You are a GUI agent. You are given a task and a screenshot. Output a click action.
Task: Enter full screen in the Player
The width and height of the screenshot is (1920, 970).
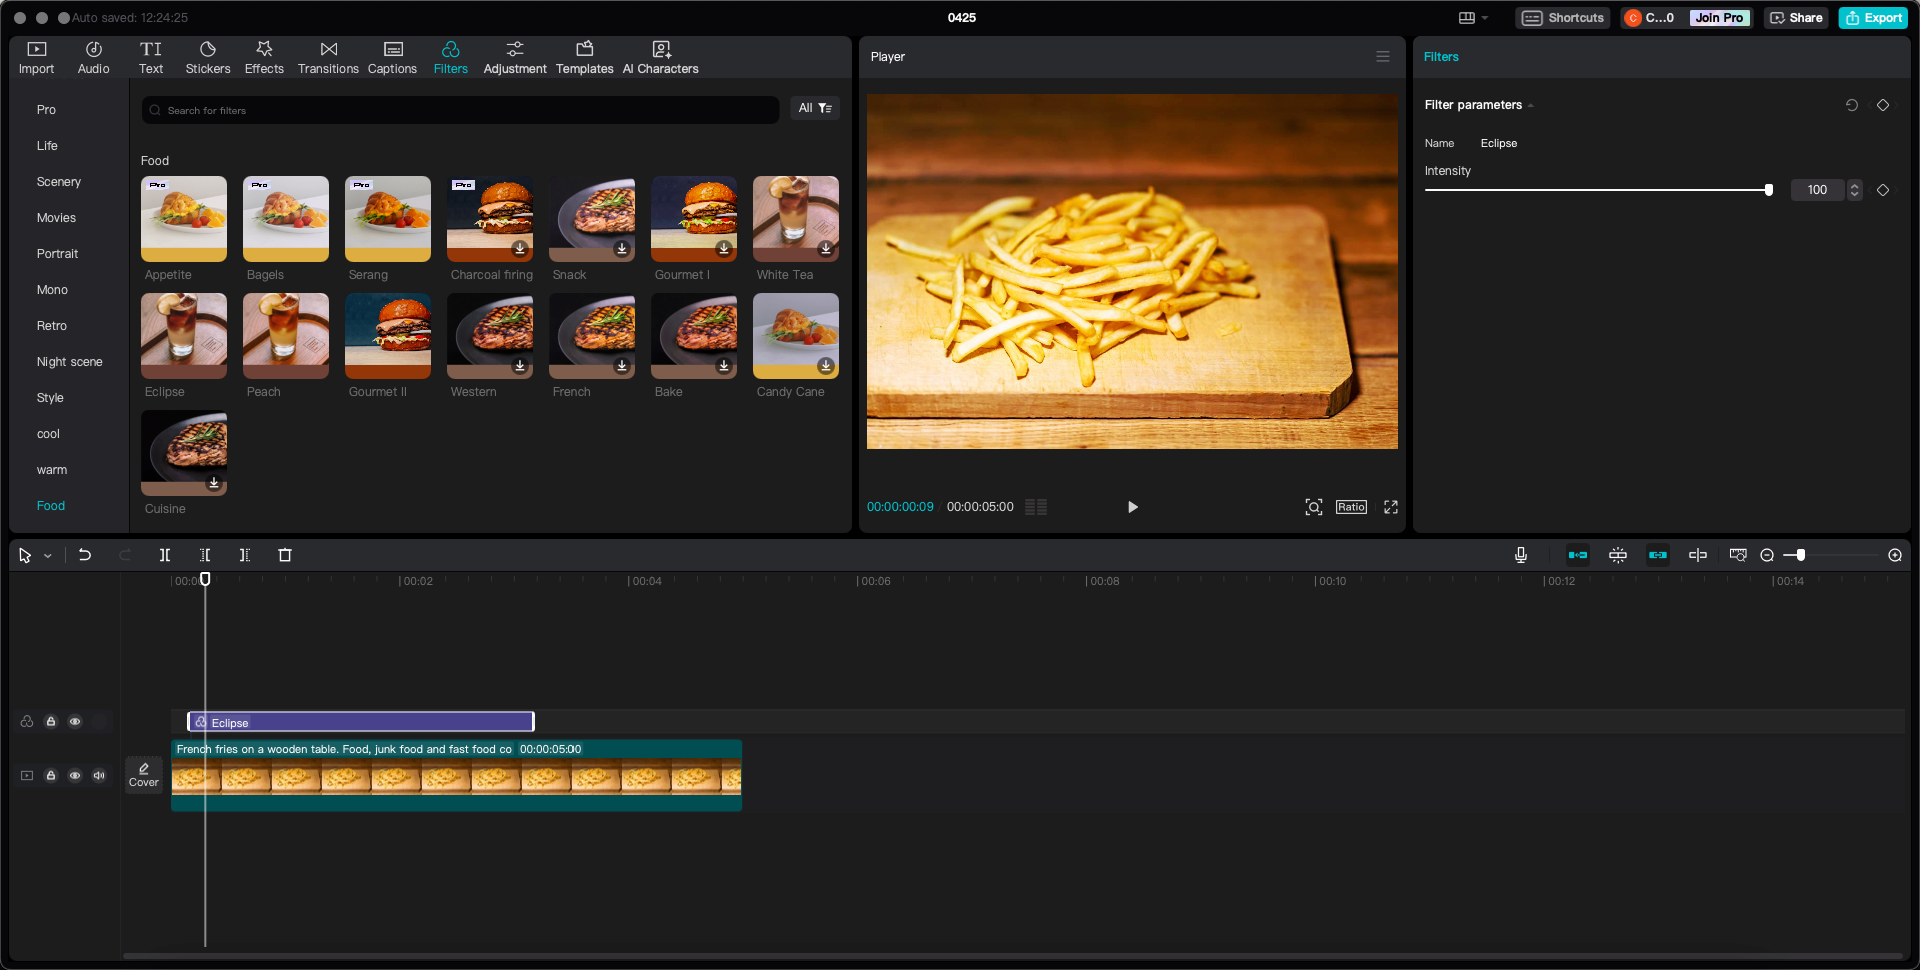click(1391, 507)
